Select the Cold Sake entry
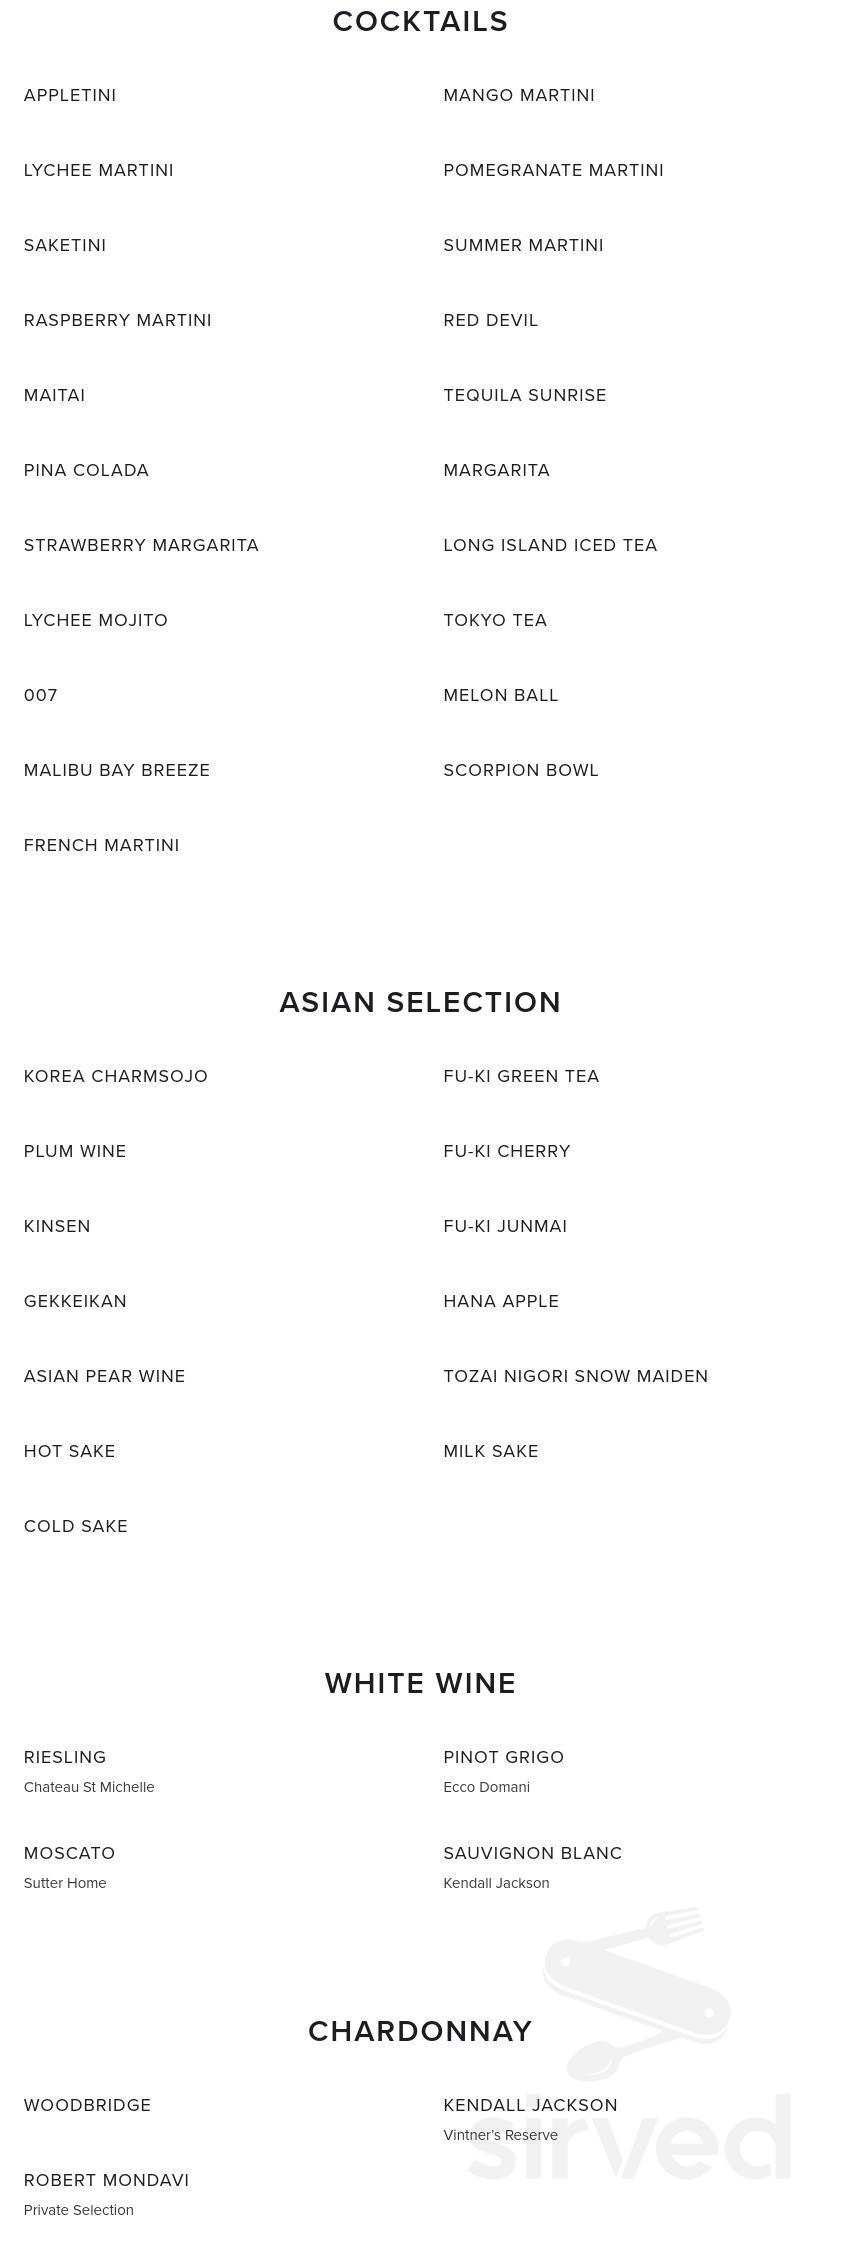849x2260 pixels. pyautogui.click(x=75, y=1527)
